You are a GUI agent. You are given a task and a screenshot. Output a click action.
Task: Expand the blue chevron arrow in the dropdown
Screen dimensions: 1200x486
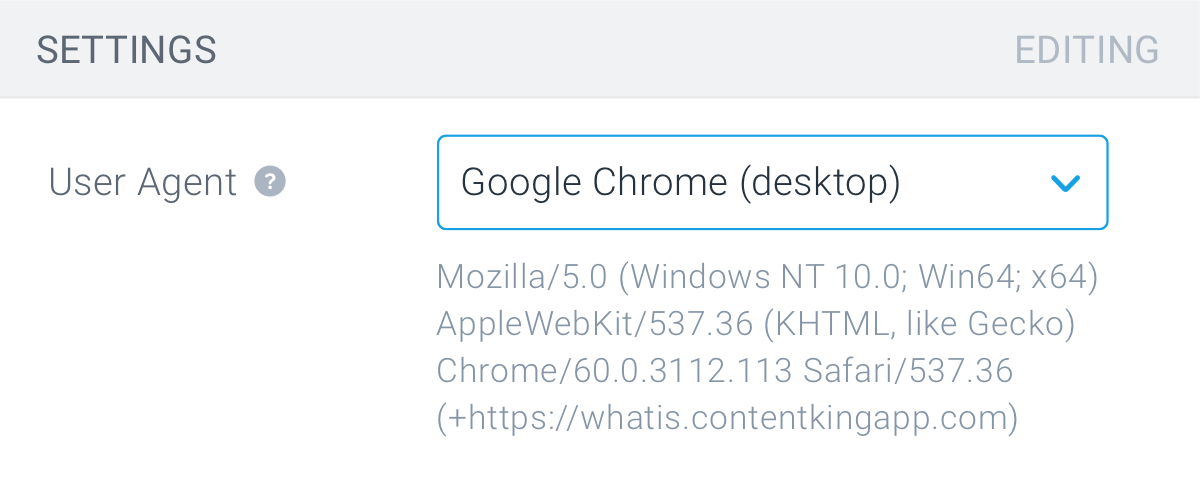pos(1066,183)
